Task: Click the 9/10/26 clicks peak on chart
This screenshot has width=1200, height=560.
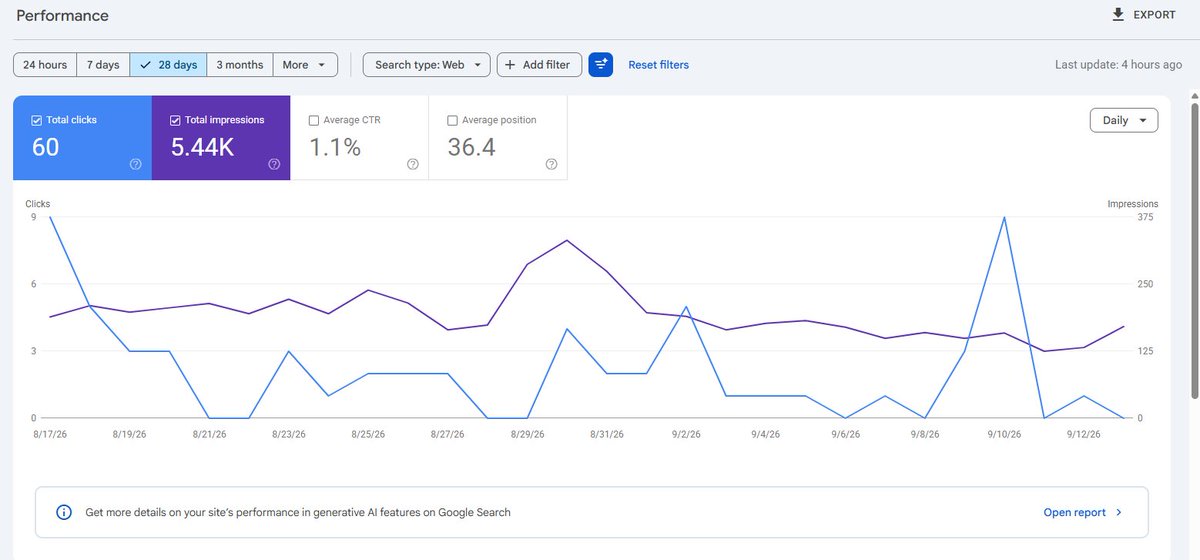Action: coord(1003,217)
